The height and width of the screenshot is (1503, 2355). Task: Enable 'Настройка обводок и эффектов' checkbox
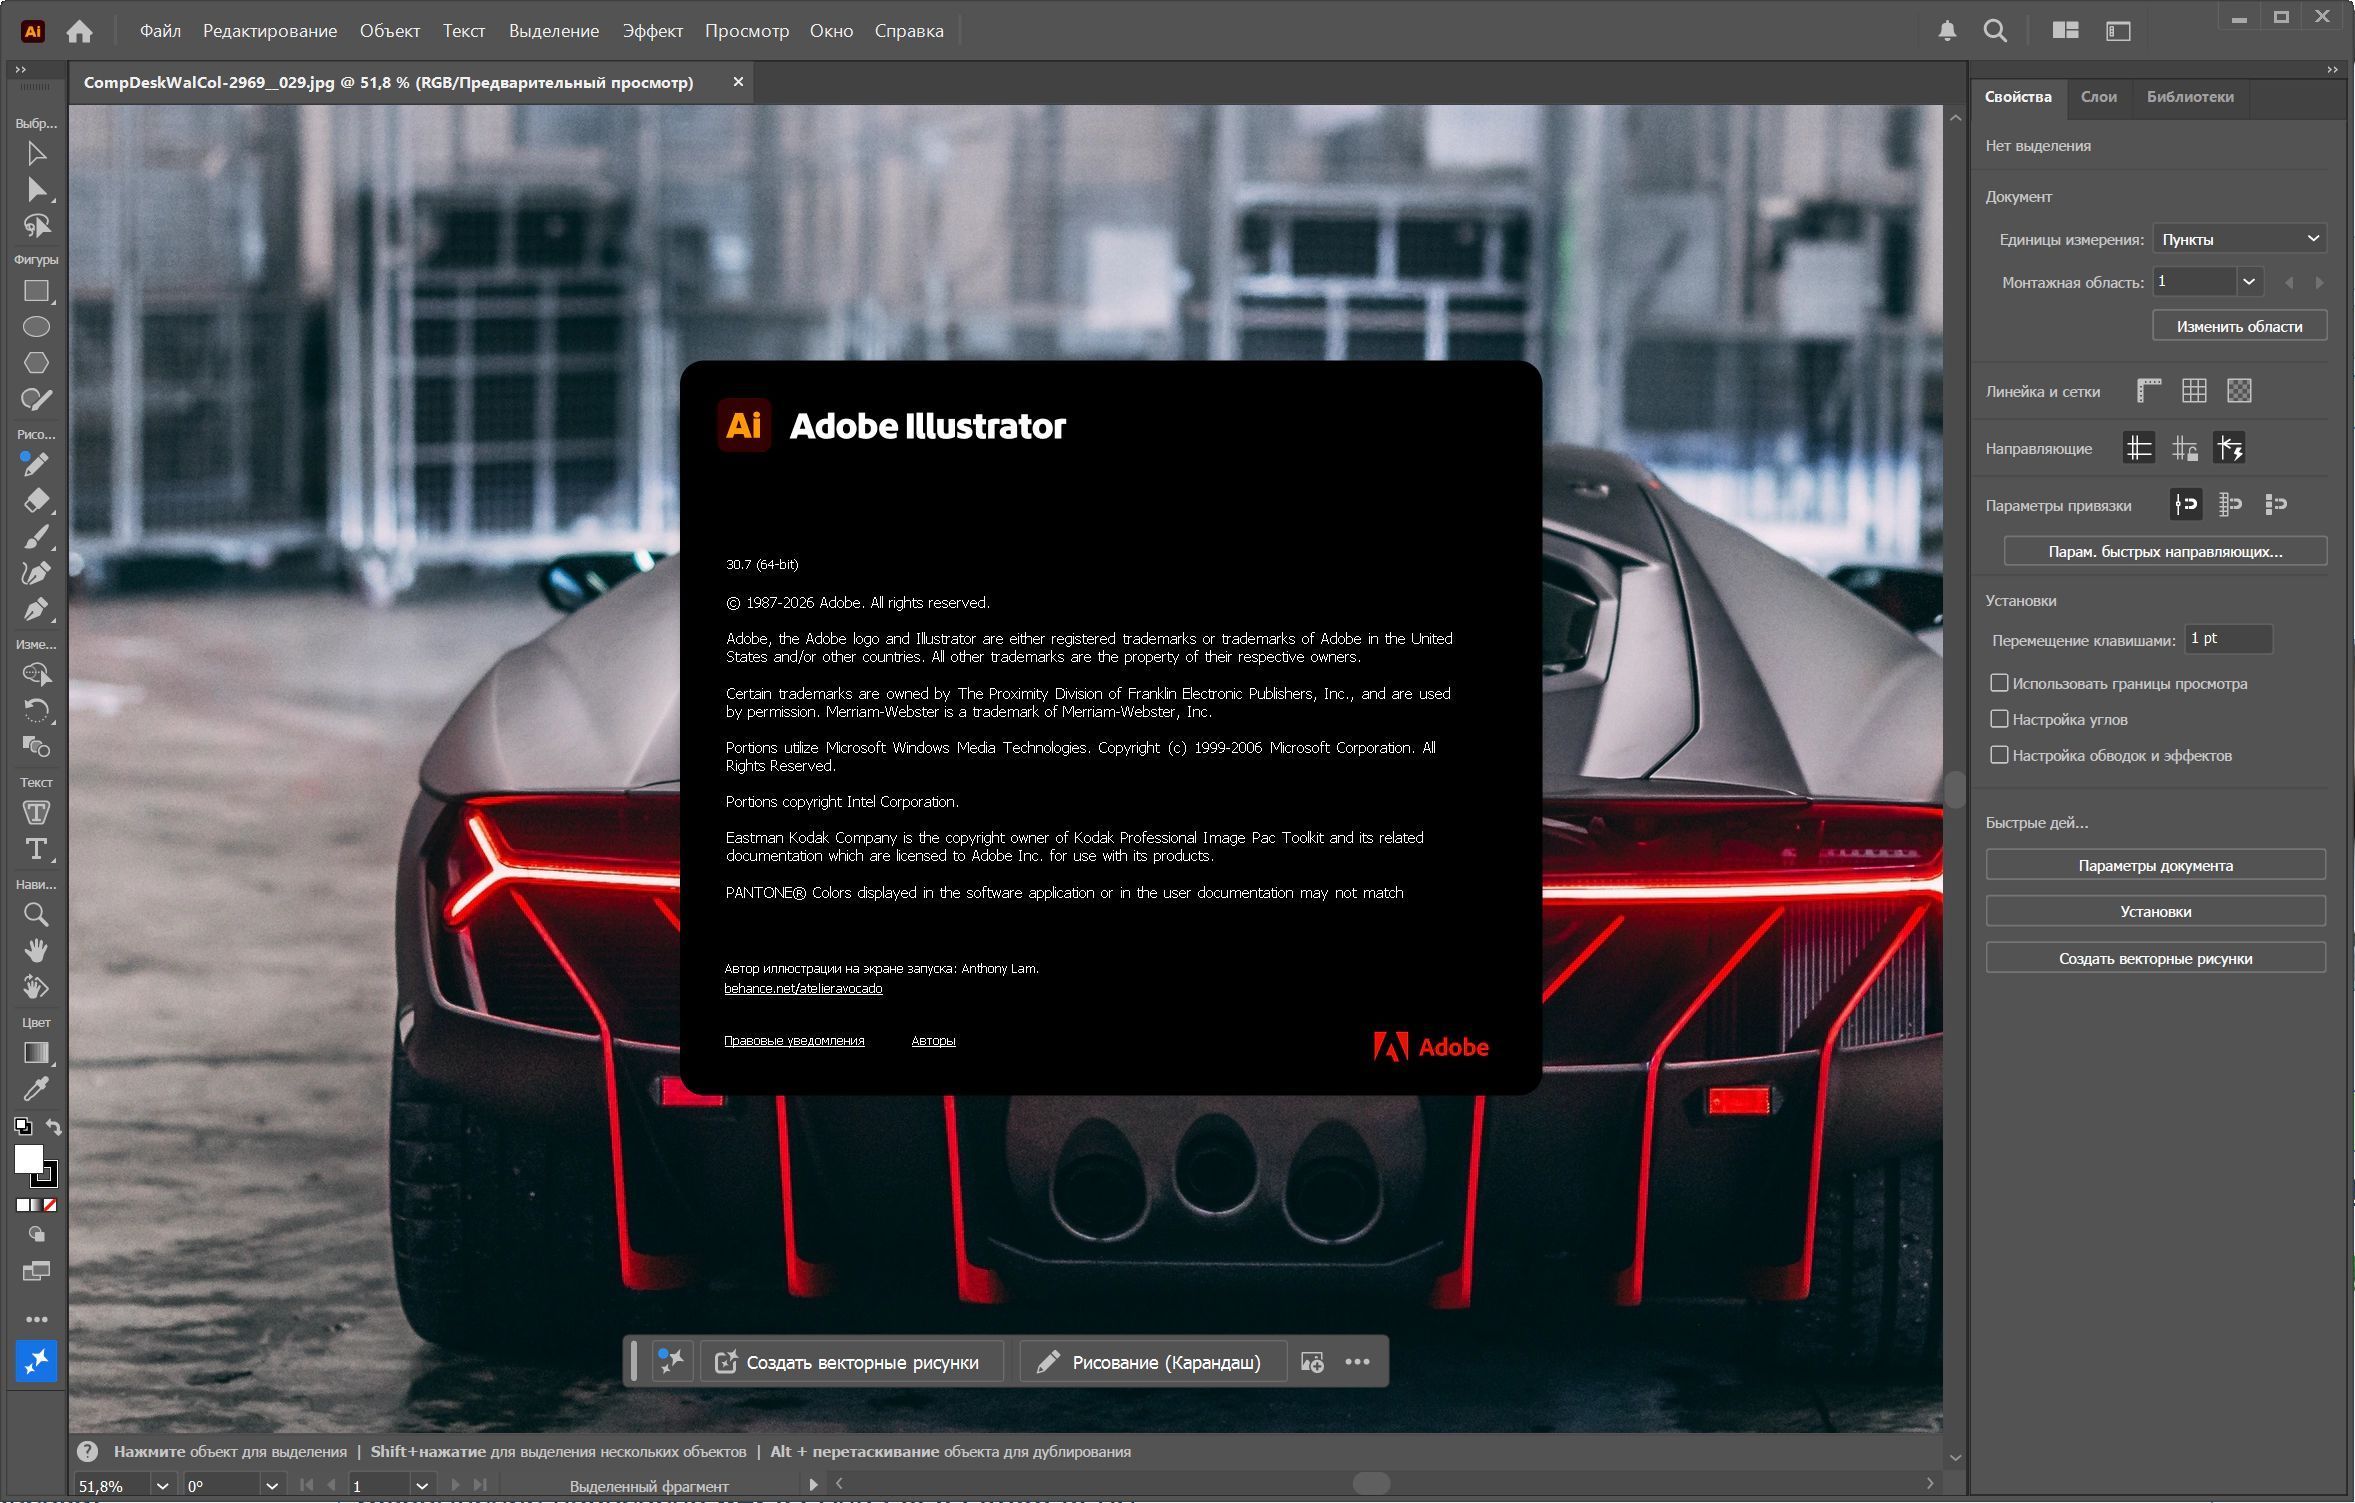coord(1998,755)
